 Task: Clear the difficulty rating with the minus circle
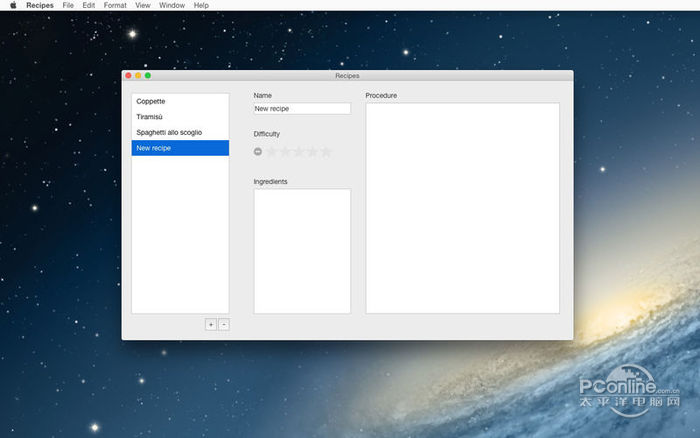click(x=258, y=152)
